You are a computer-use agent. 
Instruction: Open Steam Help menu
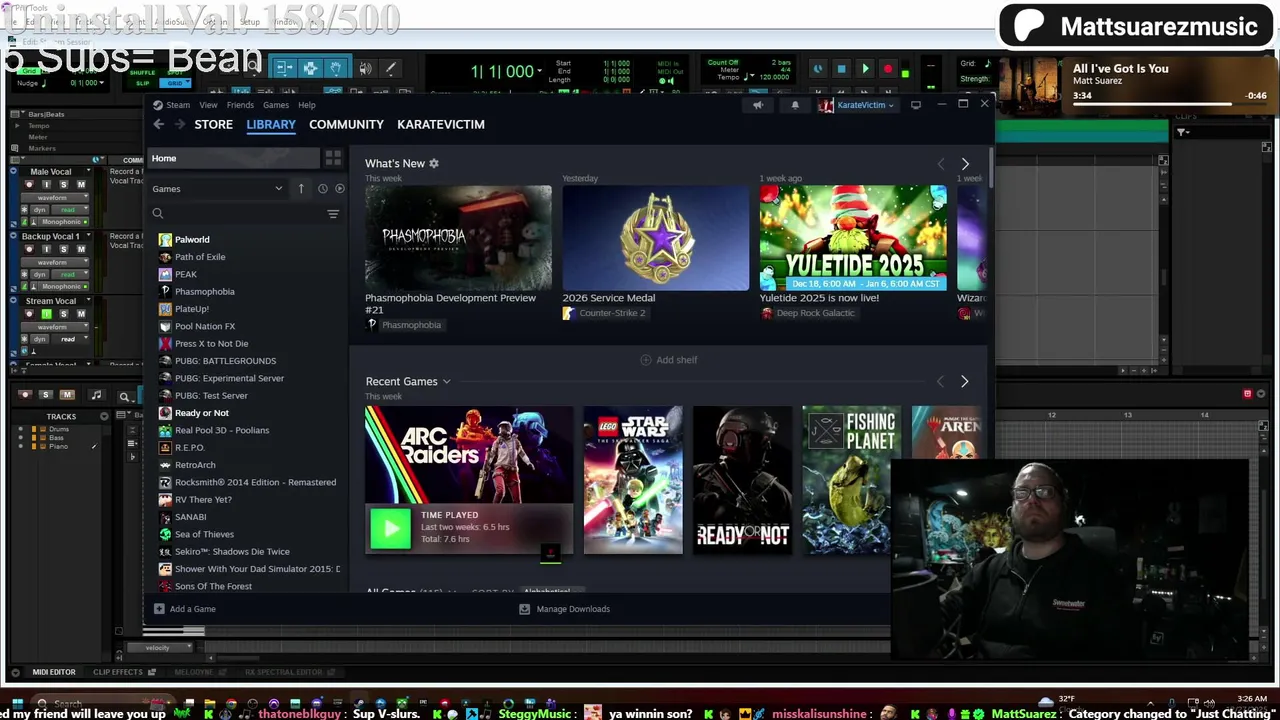(307, 105)
